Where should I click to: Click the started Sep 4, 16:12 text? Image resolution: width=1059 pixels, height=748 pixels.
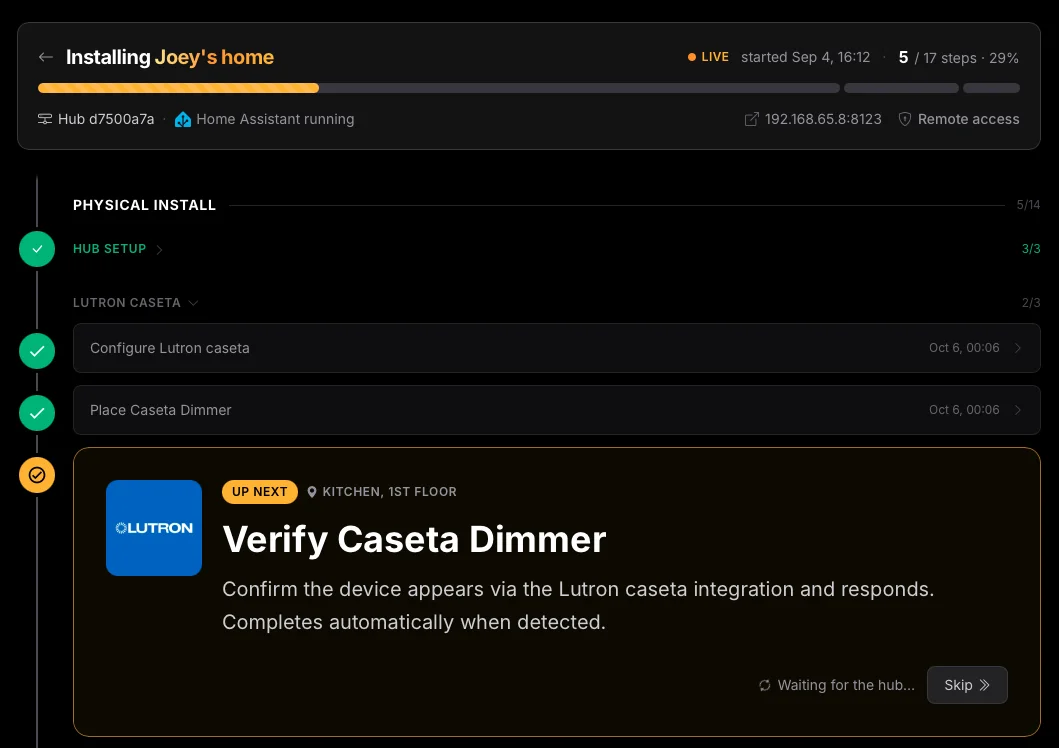click(x=805, y=57)
